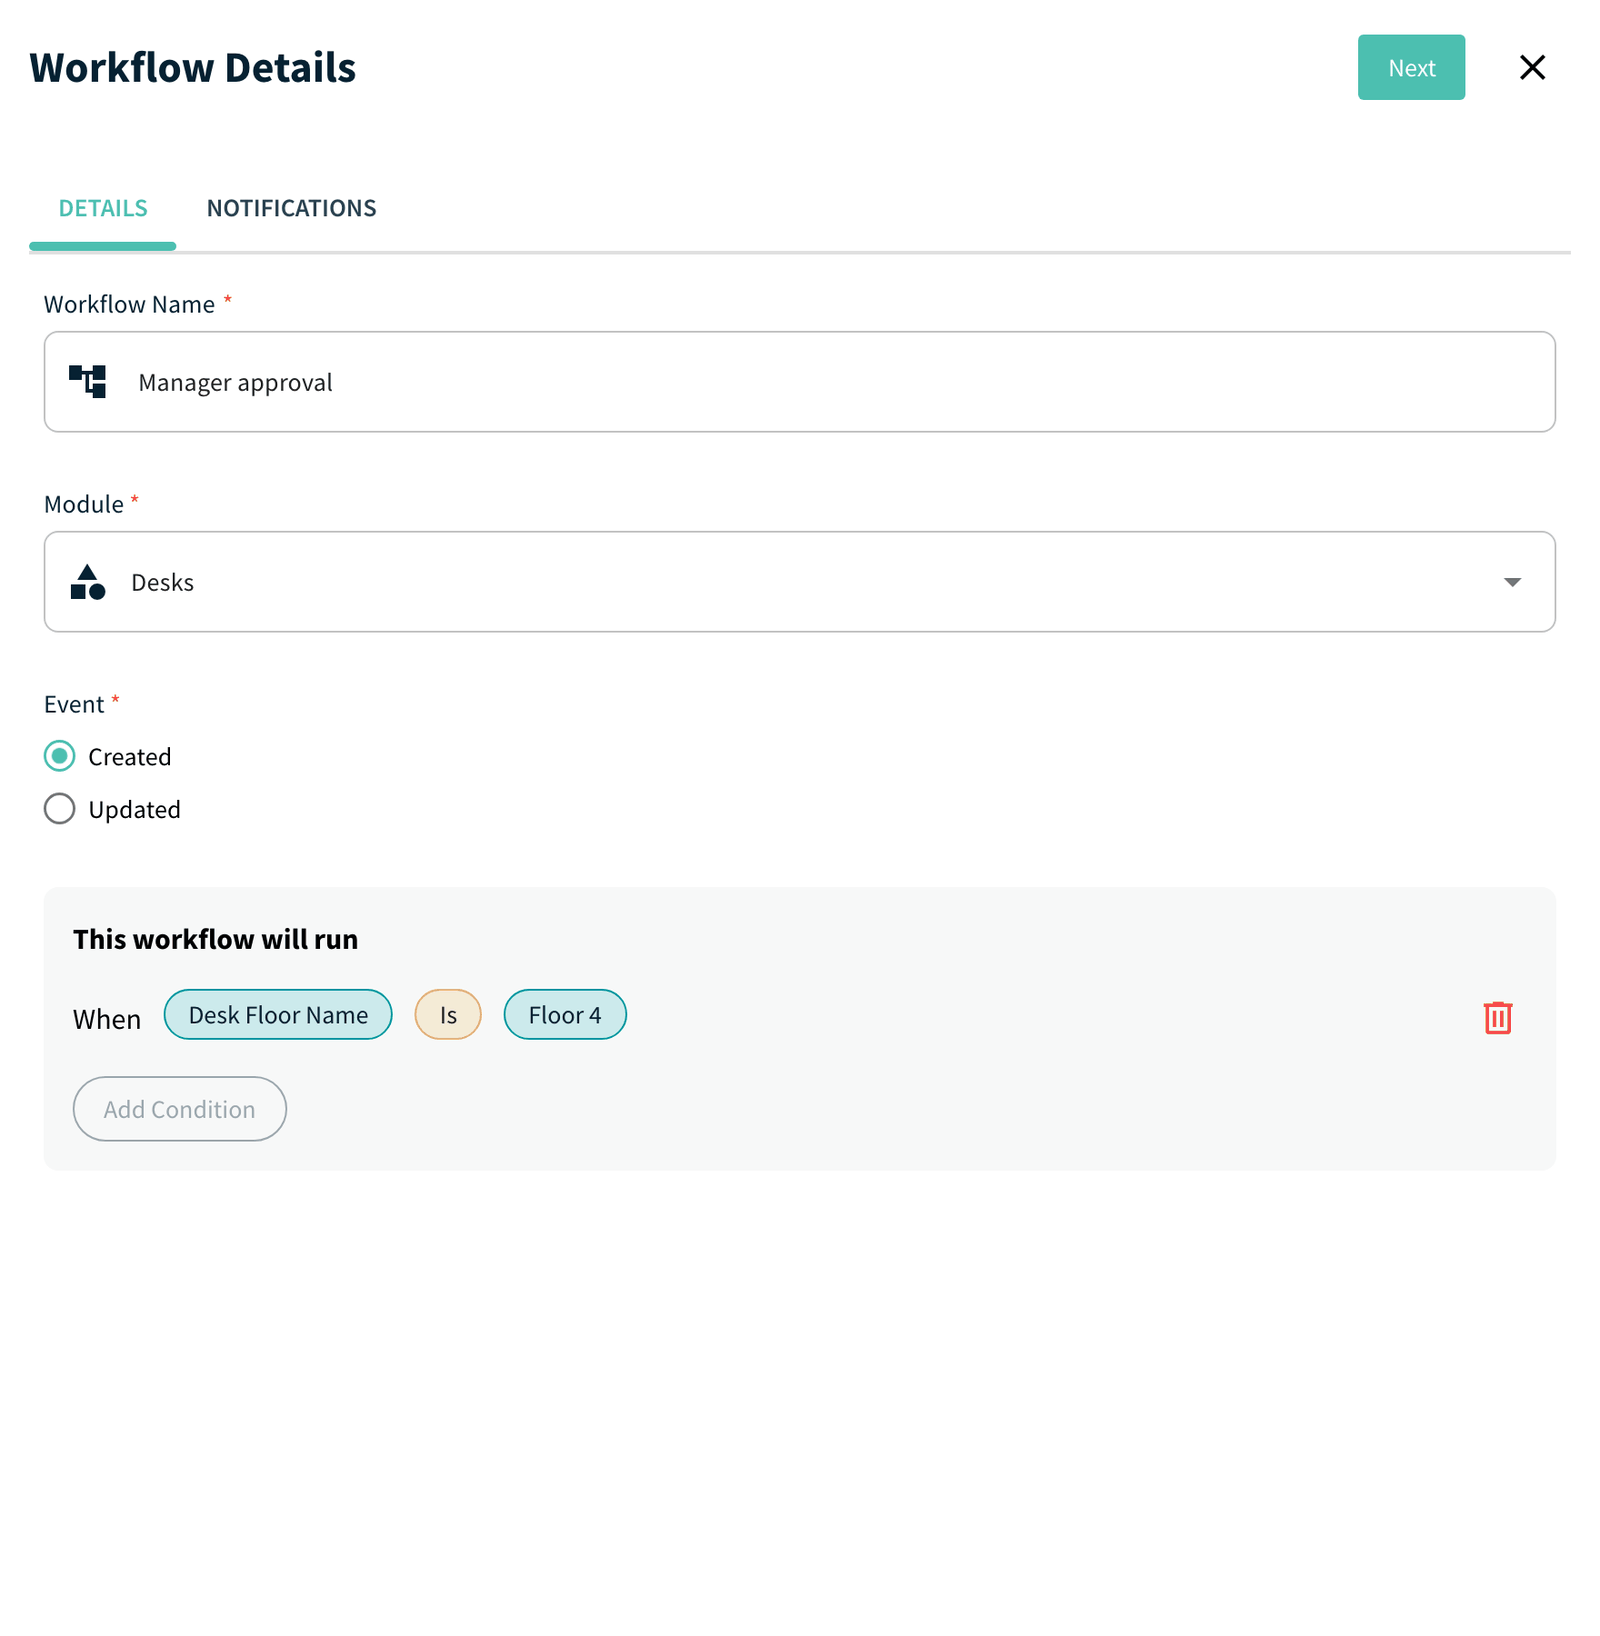Switch to the Notifications tab
The width and height of the screenshot is (1600, 1636).
click(x=291, y=208)
